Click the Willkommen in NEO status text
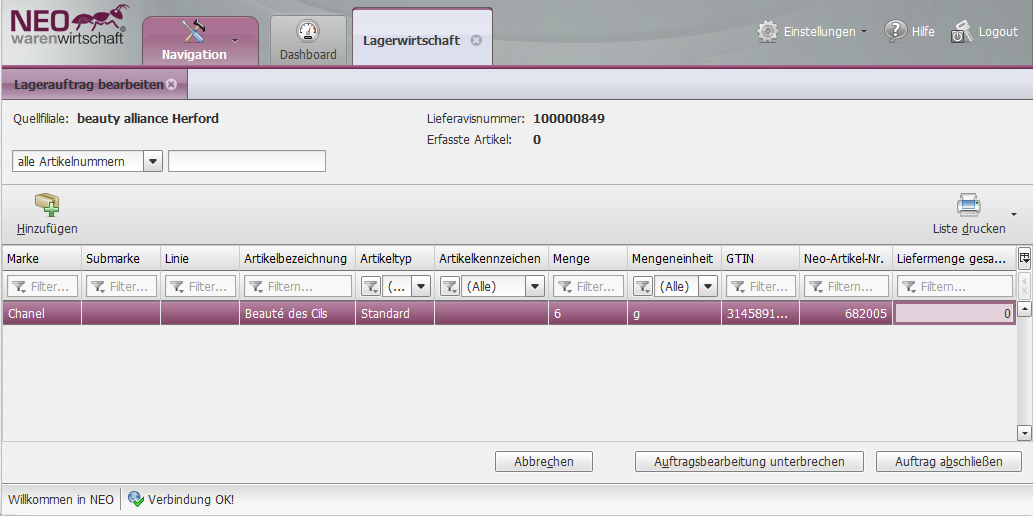 click(61, 500)
